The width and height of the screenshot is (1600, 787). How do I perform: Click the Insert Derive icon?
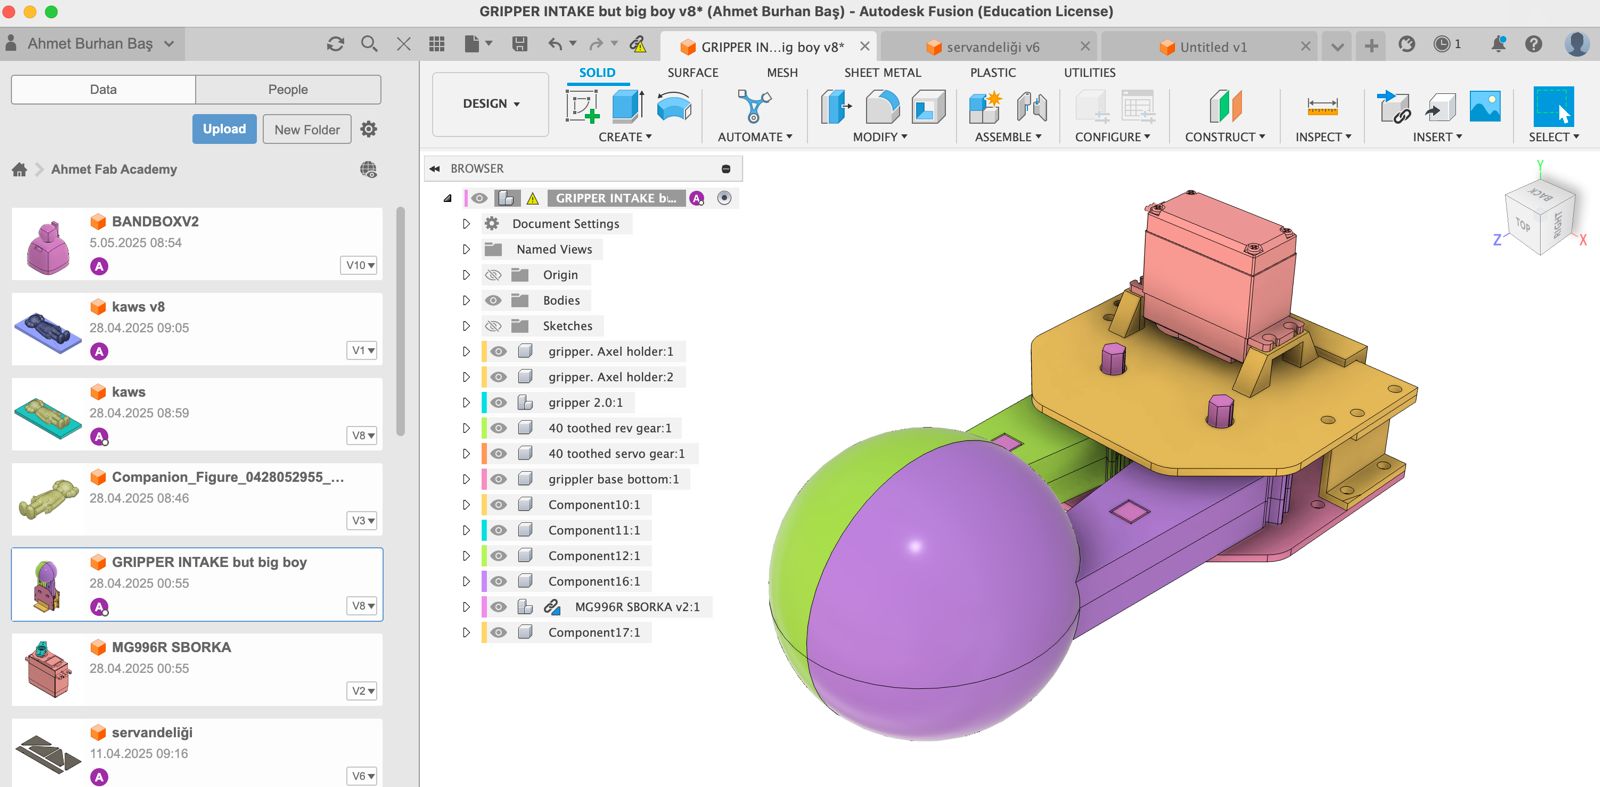[1393, 106]
